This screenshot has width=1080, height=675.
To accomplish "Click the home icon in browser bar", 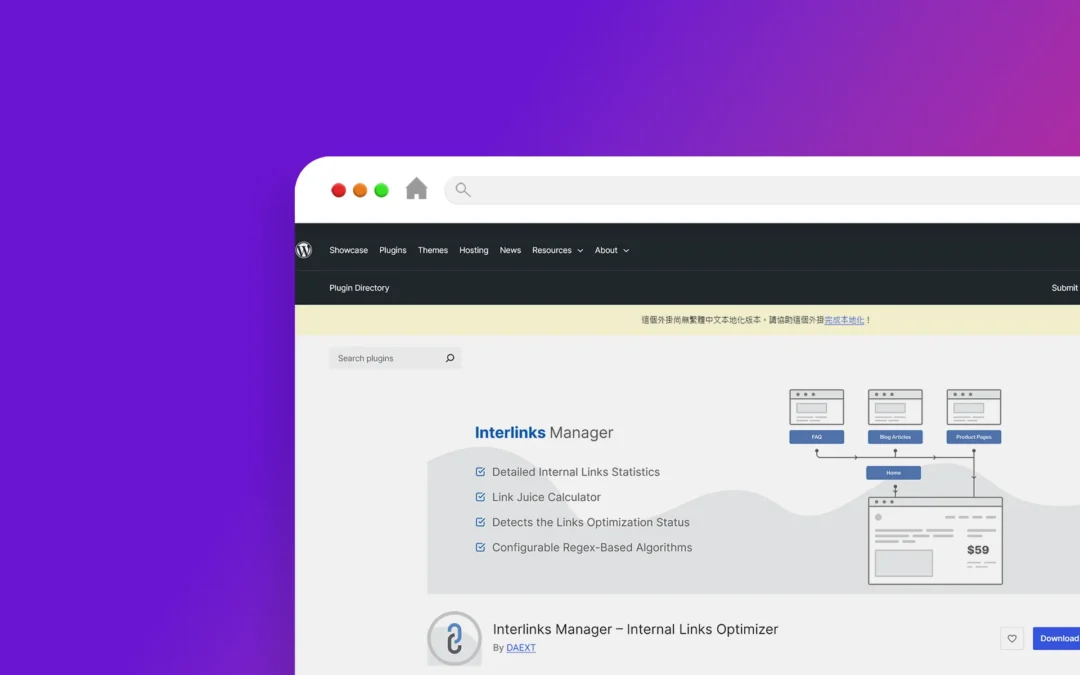I will click(416, 189).
